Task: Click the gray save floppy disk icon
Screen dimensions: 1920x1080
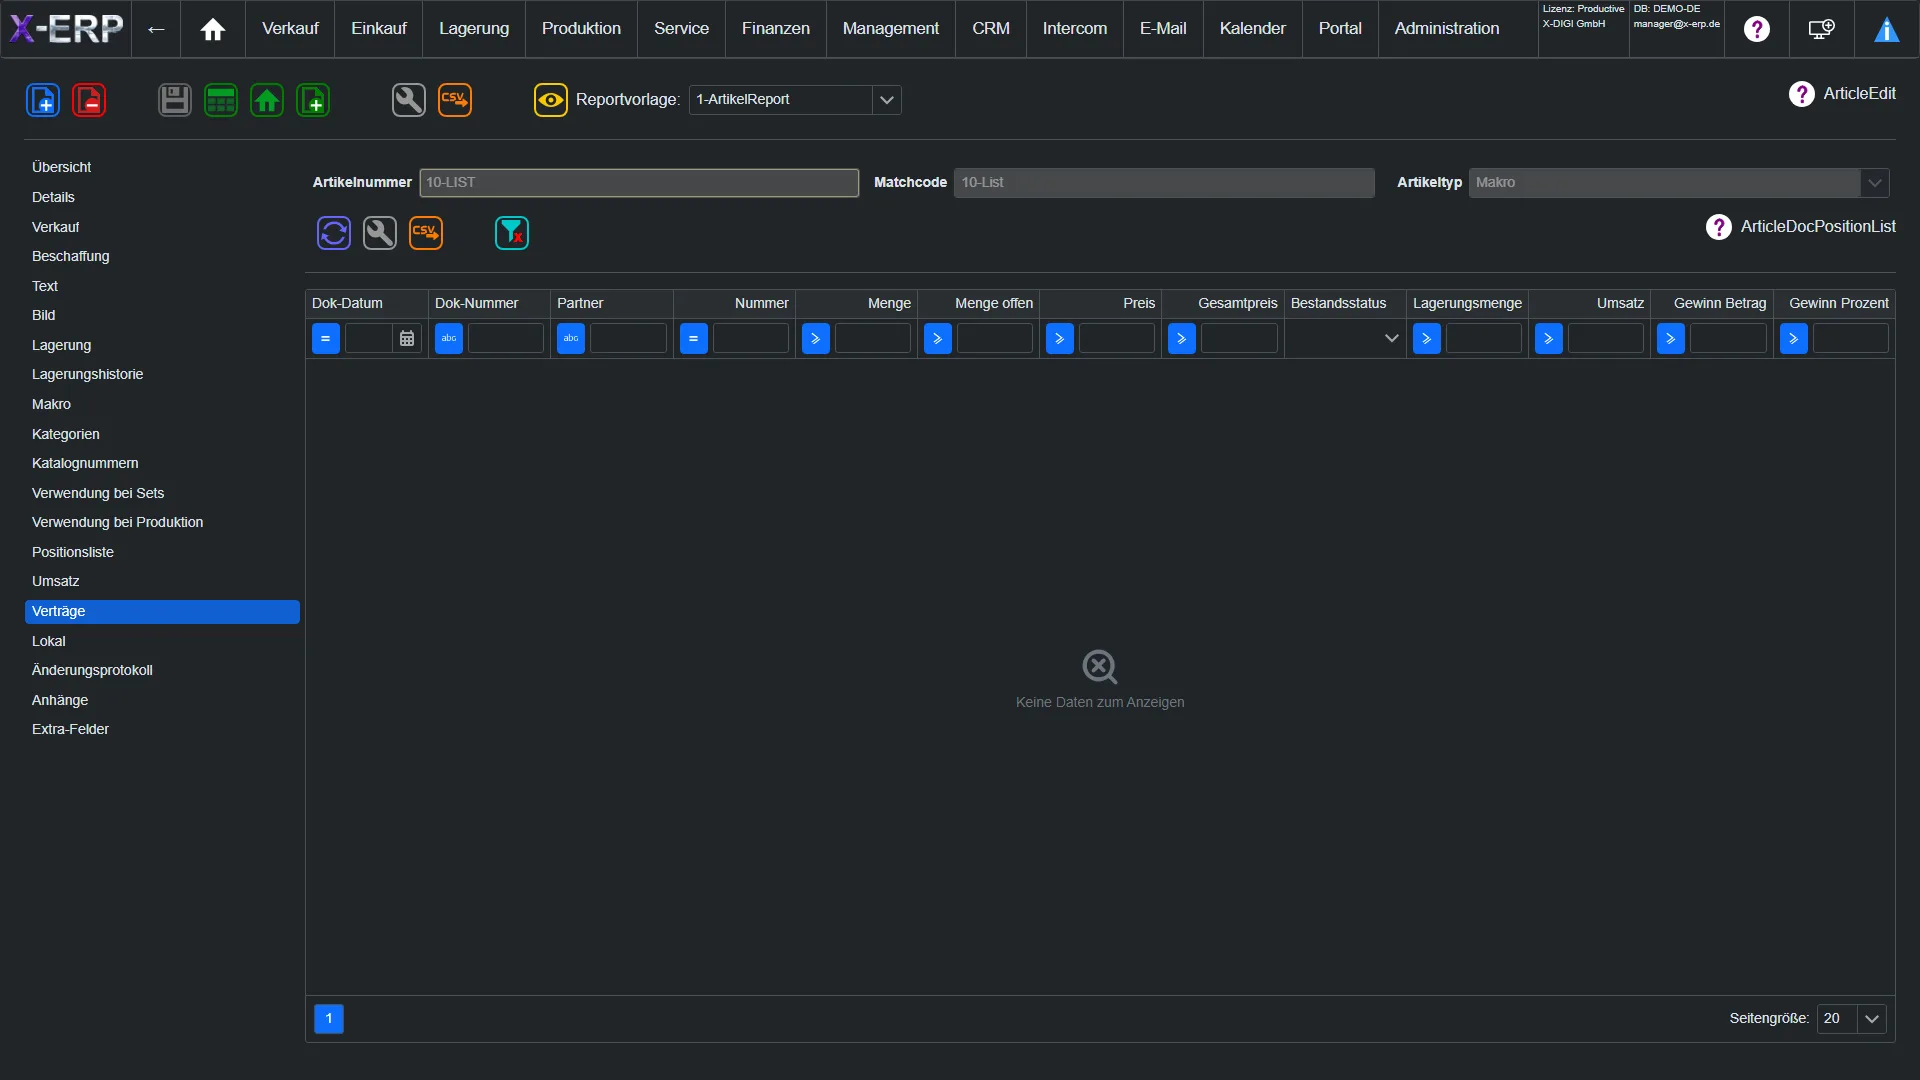Action: (175, 100)
